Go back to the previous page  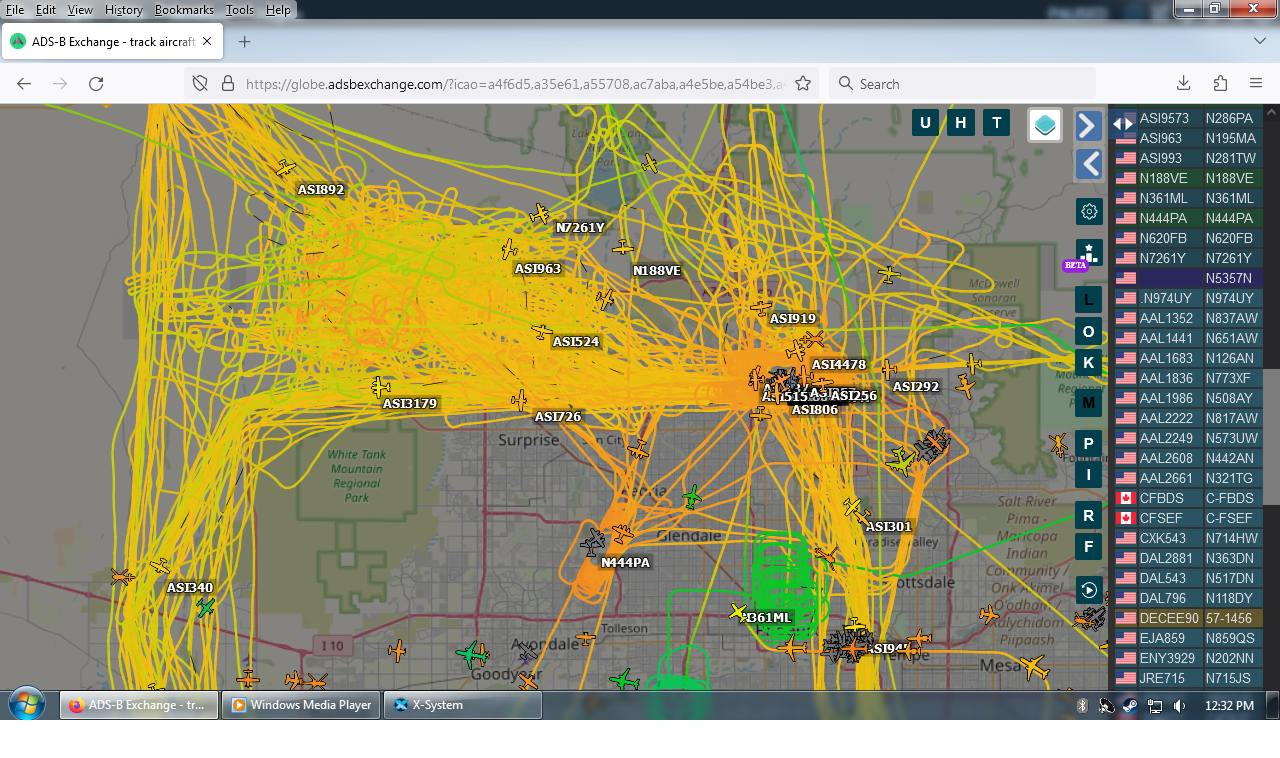(x=24, y=84)
